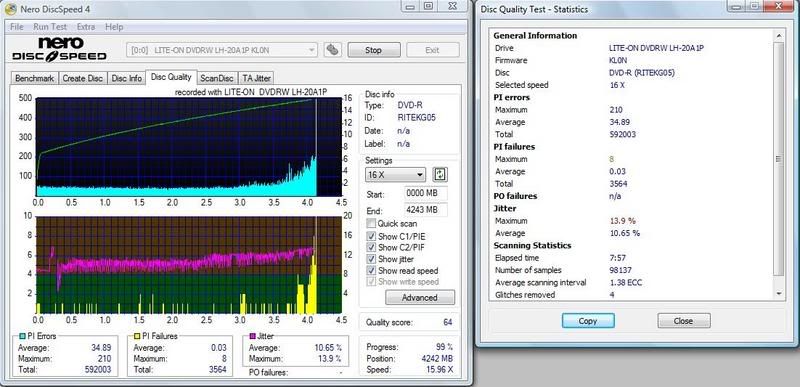Image resolution: width=800 pixels, height=387 pixels.
Task: Click the Number of samples 98137 value
Action: coord(621,270)
